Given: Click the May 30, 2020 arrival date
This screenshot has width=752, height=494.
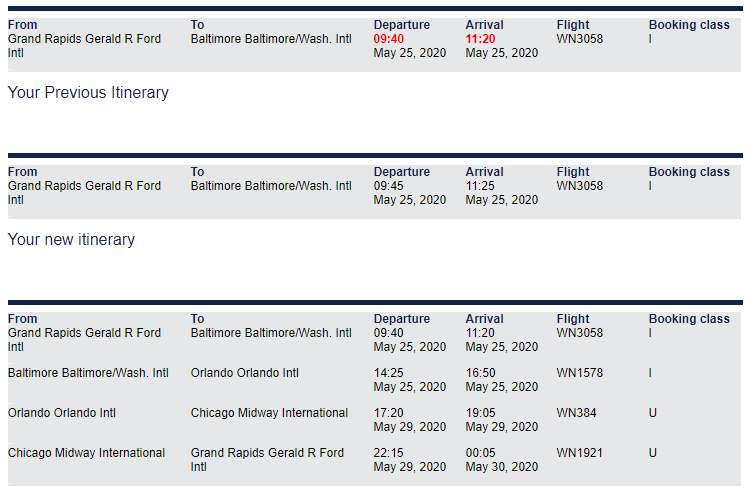Looking at the screenshot, I should click(x=502, y=467).
